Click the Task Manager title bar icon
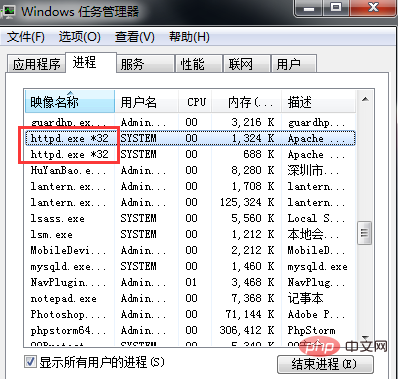The height and width of the screenshot is (379, 398). point(9,11)
